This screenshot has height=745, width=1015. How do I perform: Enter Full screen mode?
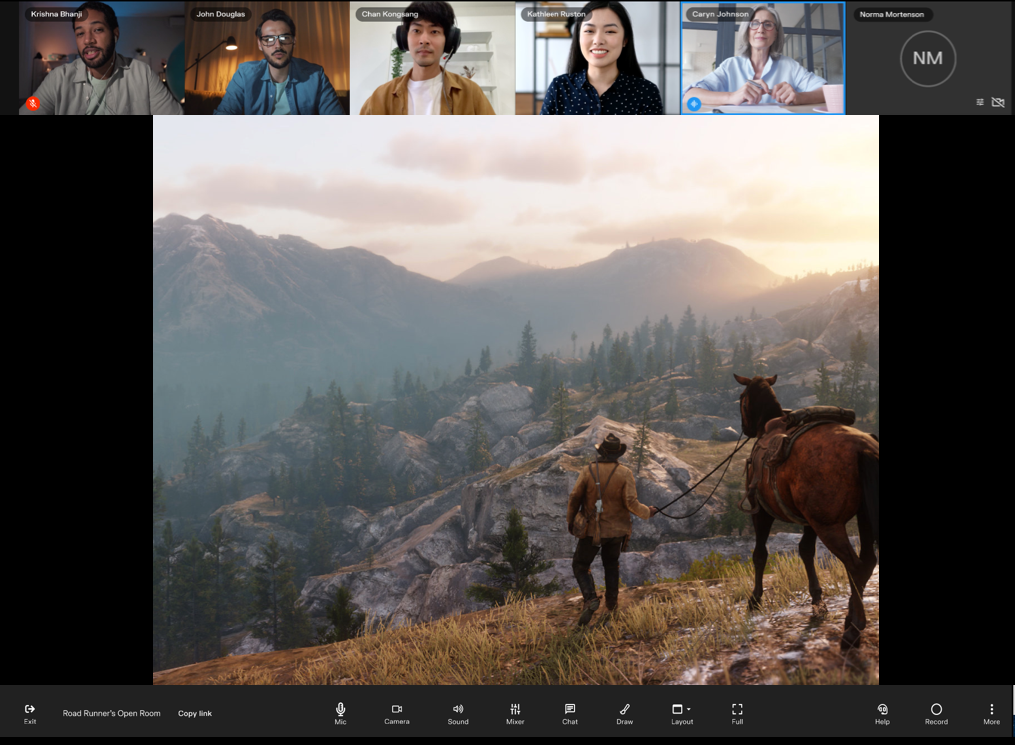[x=737, y=713]
